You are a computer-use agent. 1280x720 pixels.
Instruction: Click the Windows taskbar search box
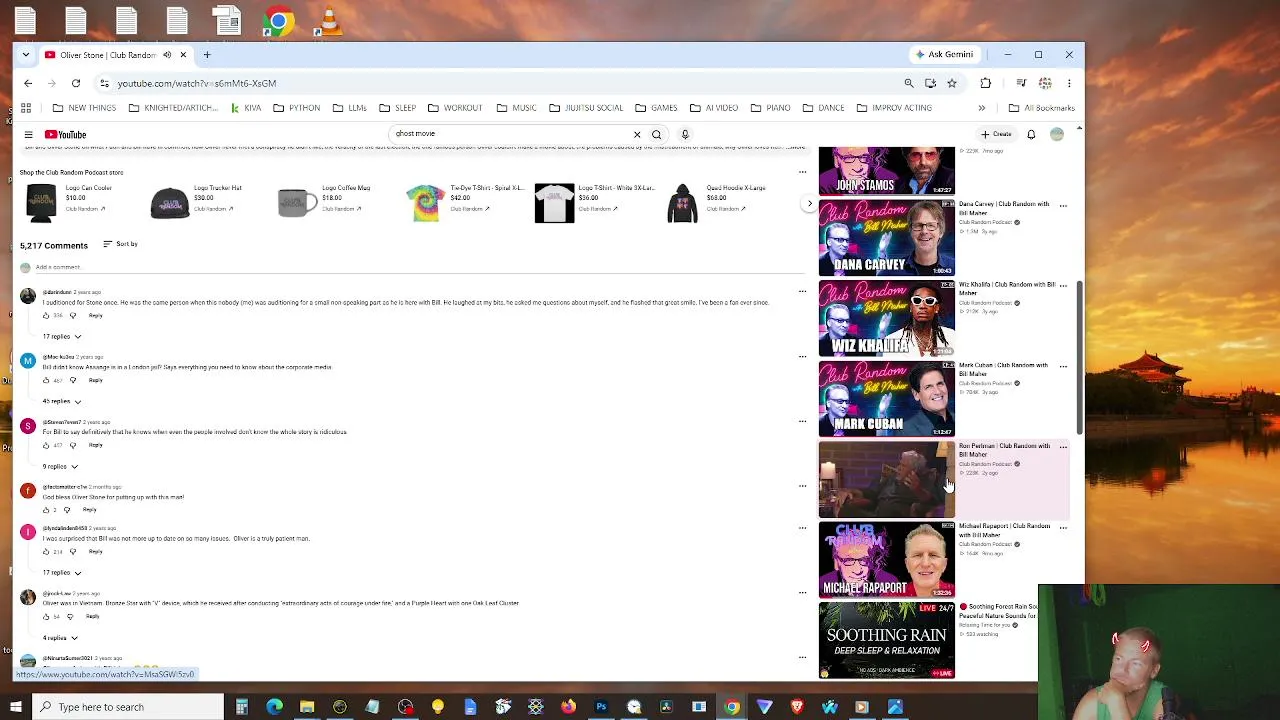click(127, 707)
